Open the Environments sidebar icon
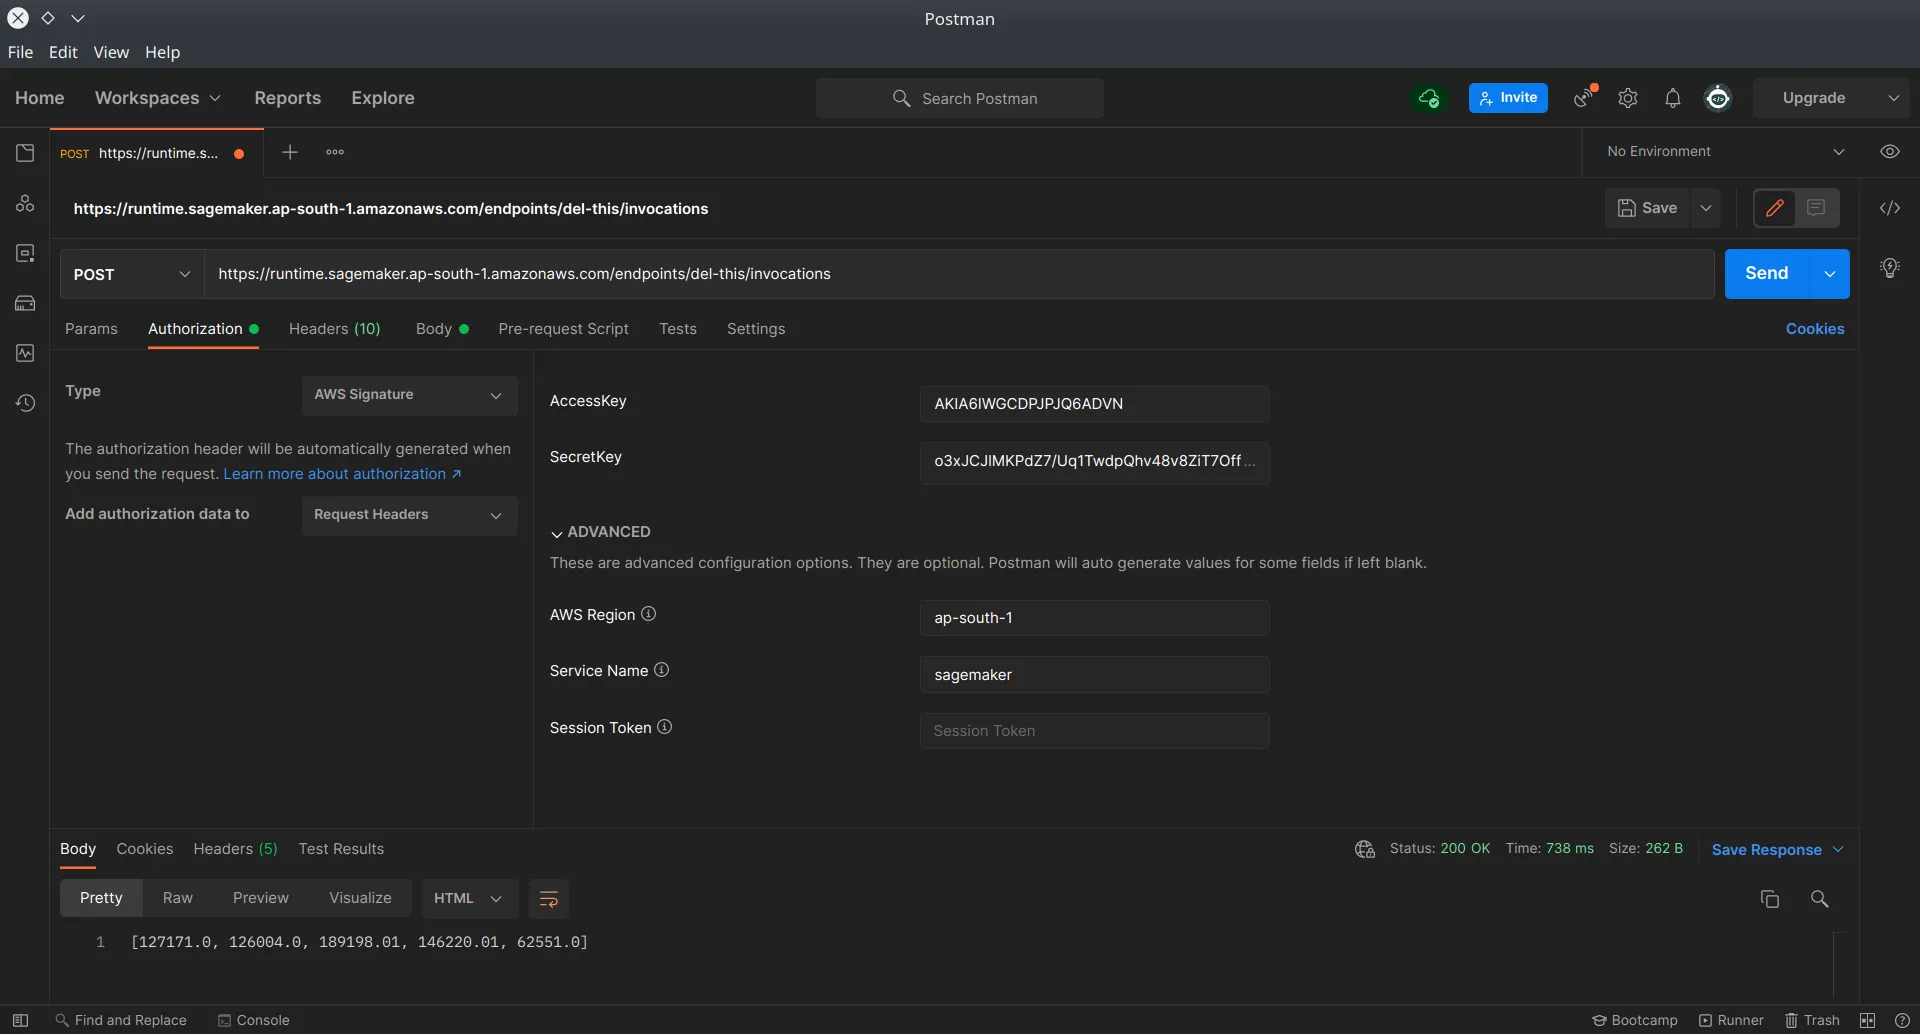Image resolution: width=1920 pixels, height=1034 pixels. [25, 253]
